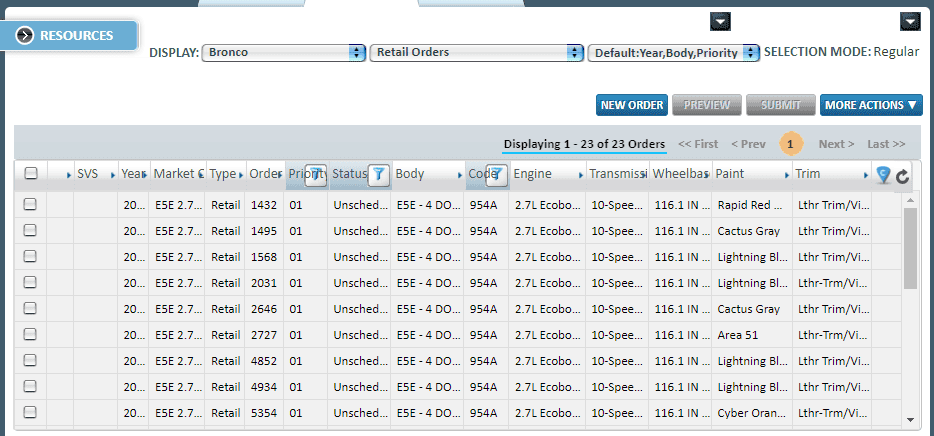Sort by the Year column header
Screen dimensions: 934x436
(133, 174)
